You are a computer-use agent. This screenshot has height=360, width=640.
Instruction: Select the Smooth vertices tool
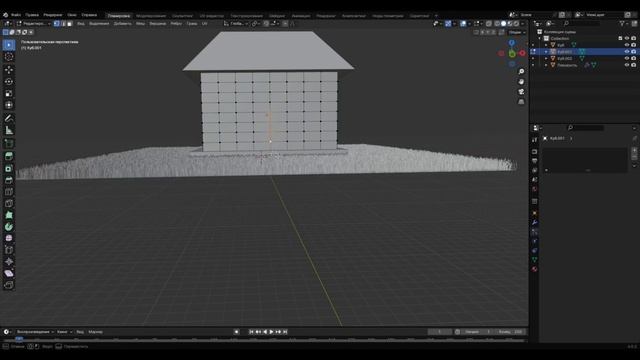[9, 238]
